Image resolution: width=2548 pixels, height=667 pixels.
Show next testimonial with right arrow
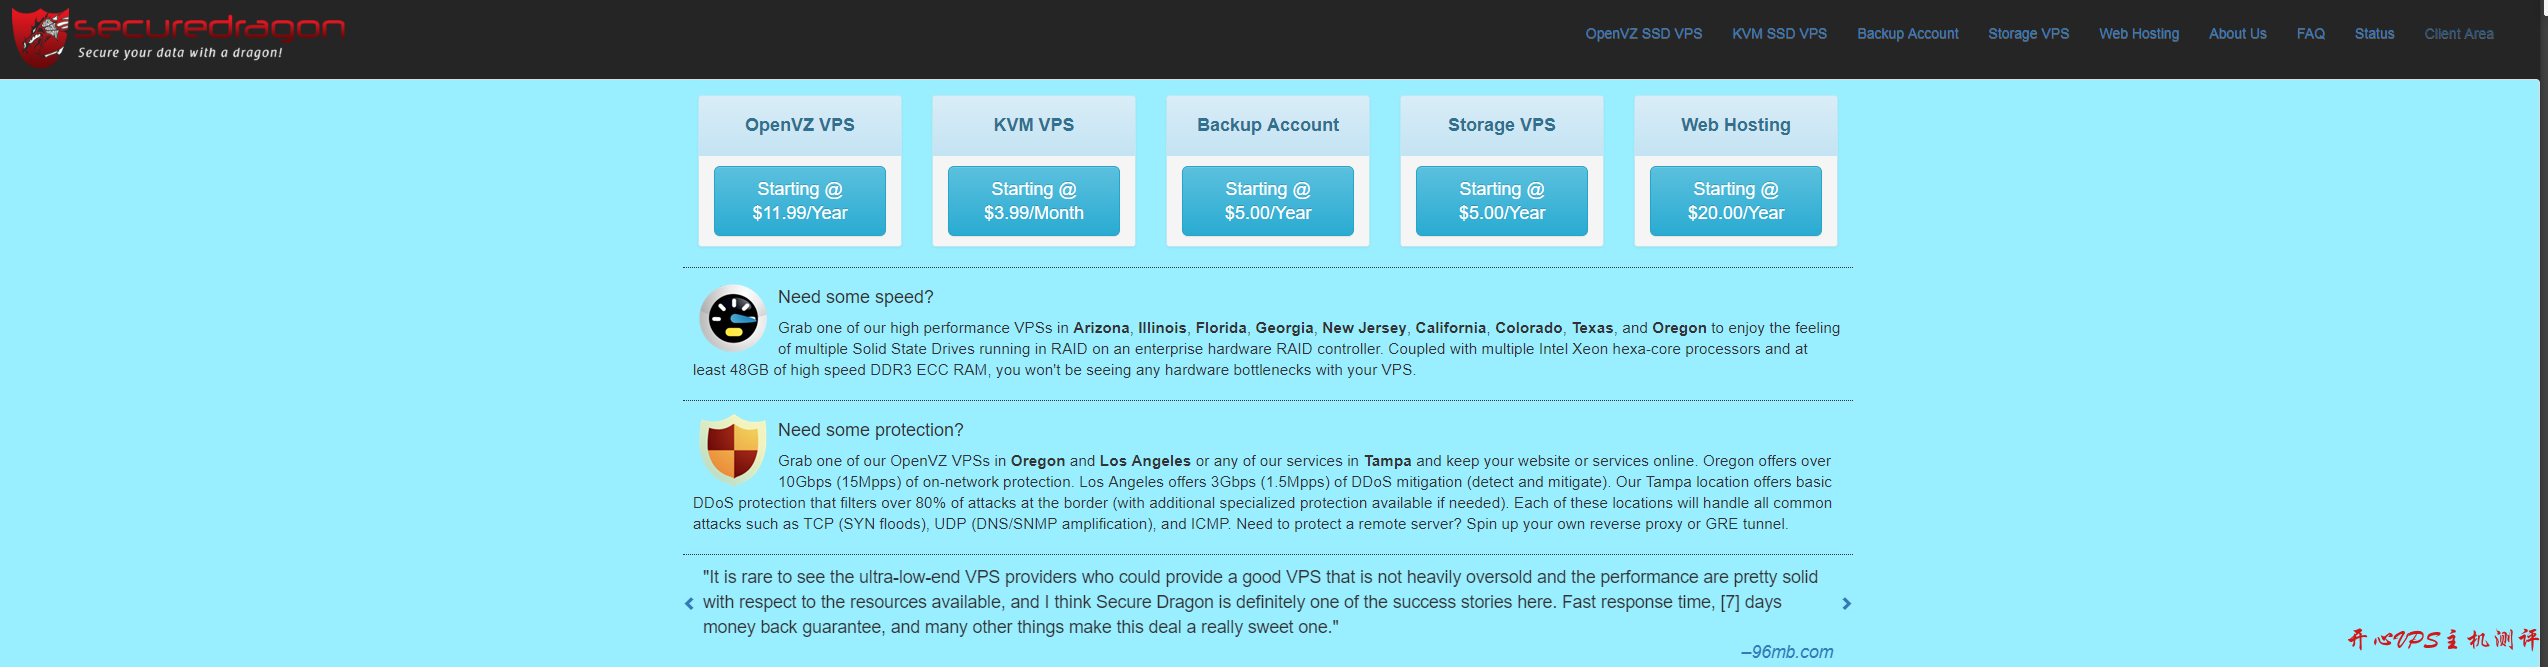click(x=1846, y=603)
